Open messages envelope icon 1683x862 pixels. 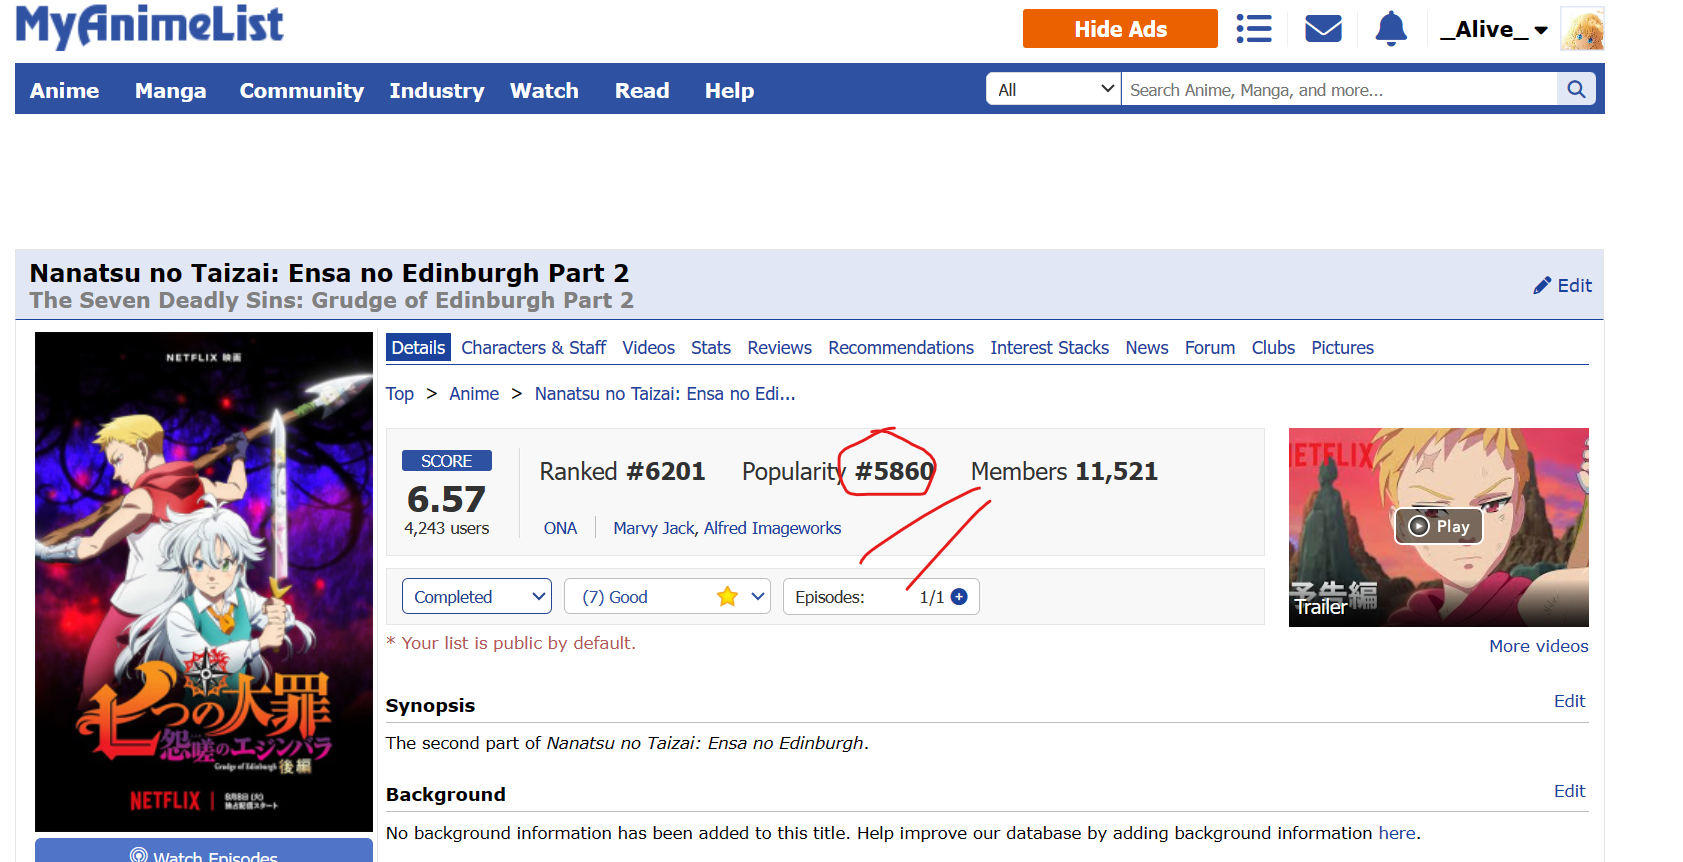tap(1323, 29)
